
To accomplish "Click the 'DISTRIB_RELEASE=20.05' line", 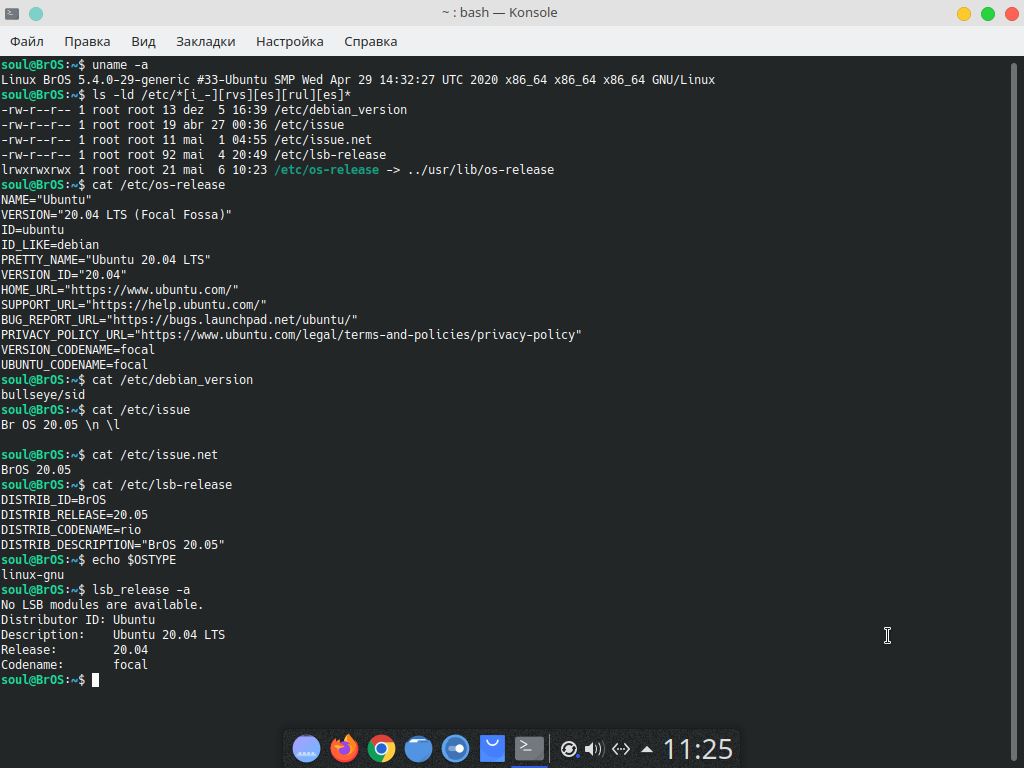I will tap(74, 515).
